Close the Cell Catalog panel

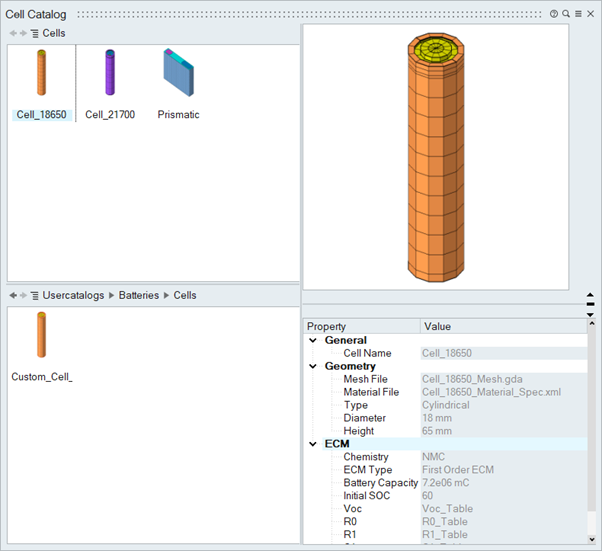(x=591, y=14)
